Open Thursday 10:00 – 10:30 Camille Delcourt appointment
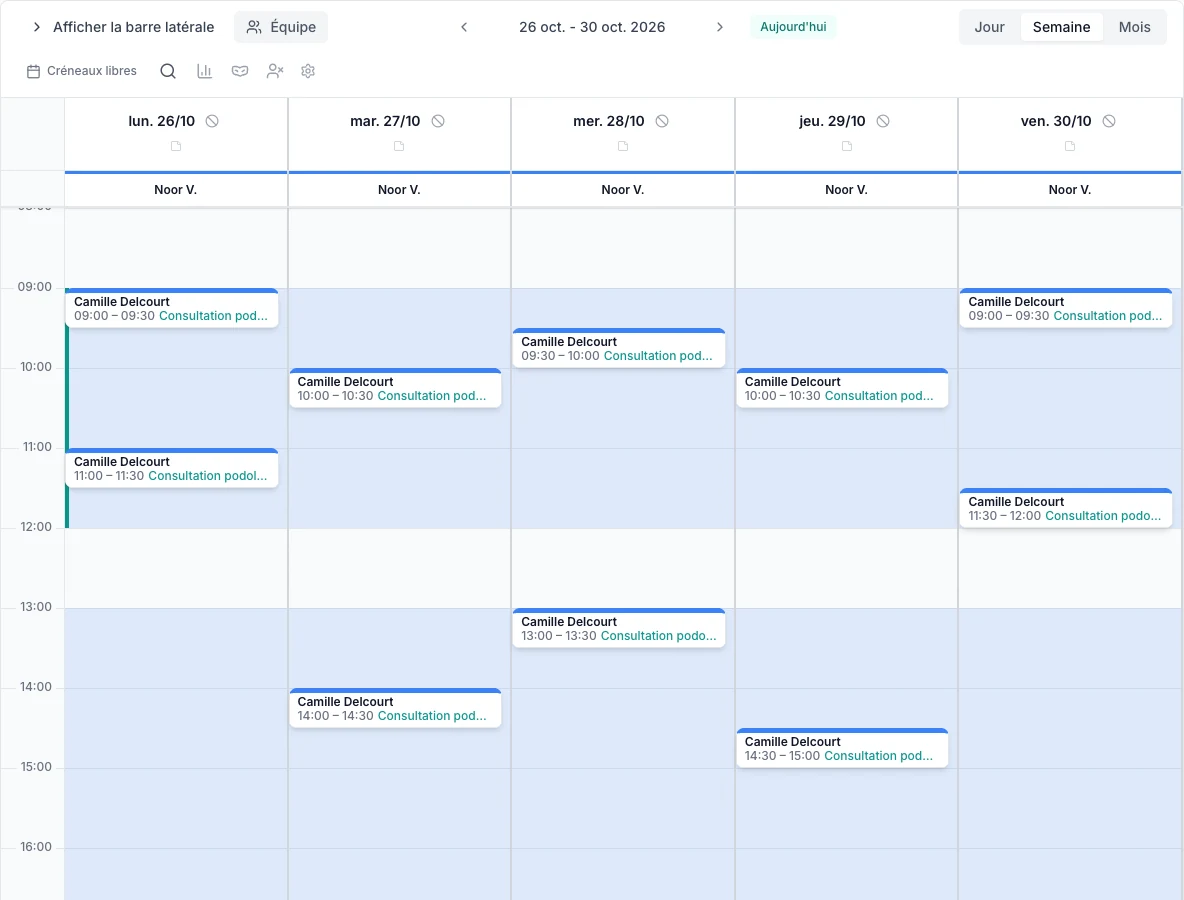 842,388
